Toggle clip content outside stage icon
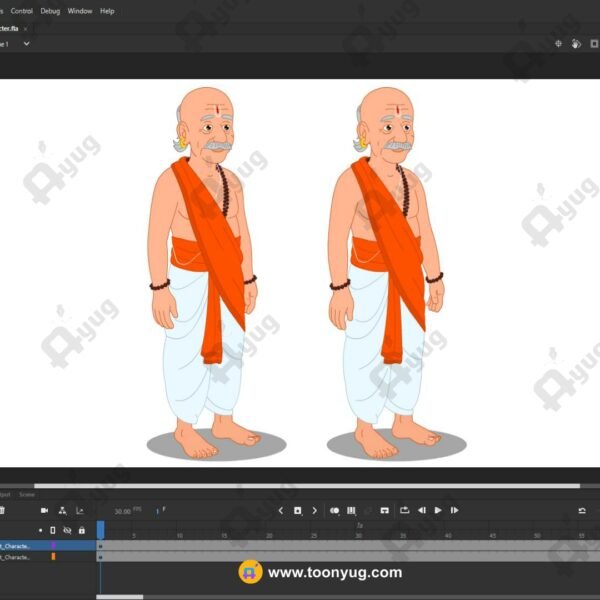The image size is (600, 600). pyautogui.click(x=594, y=44)
